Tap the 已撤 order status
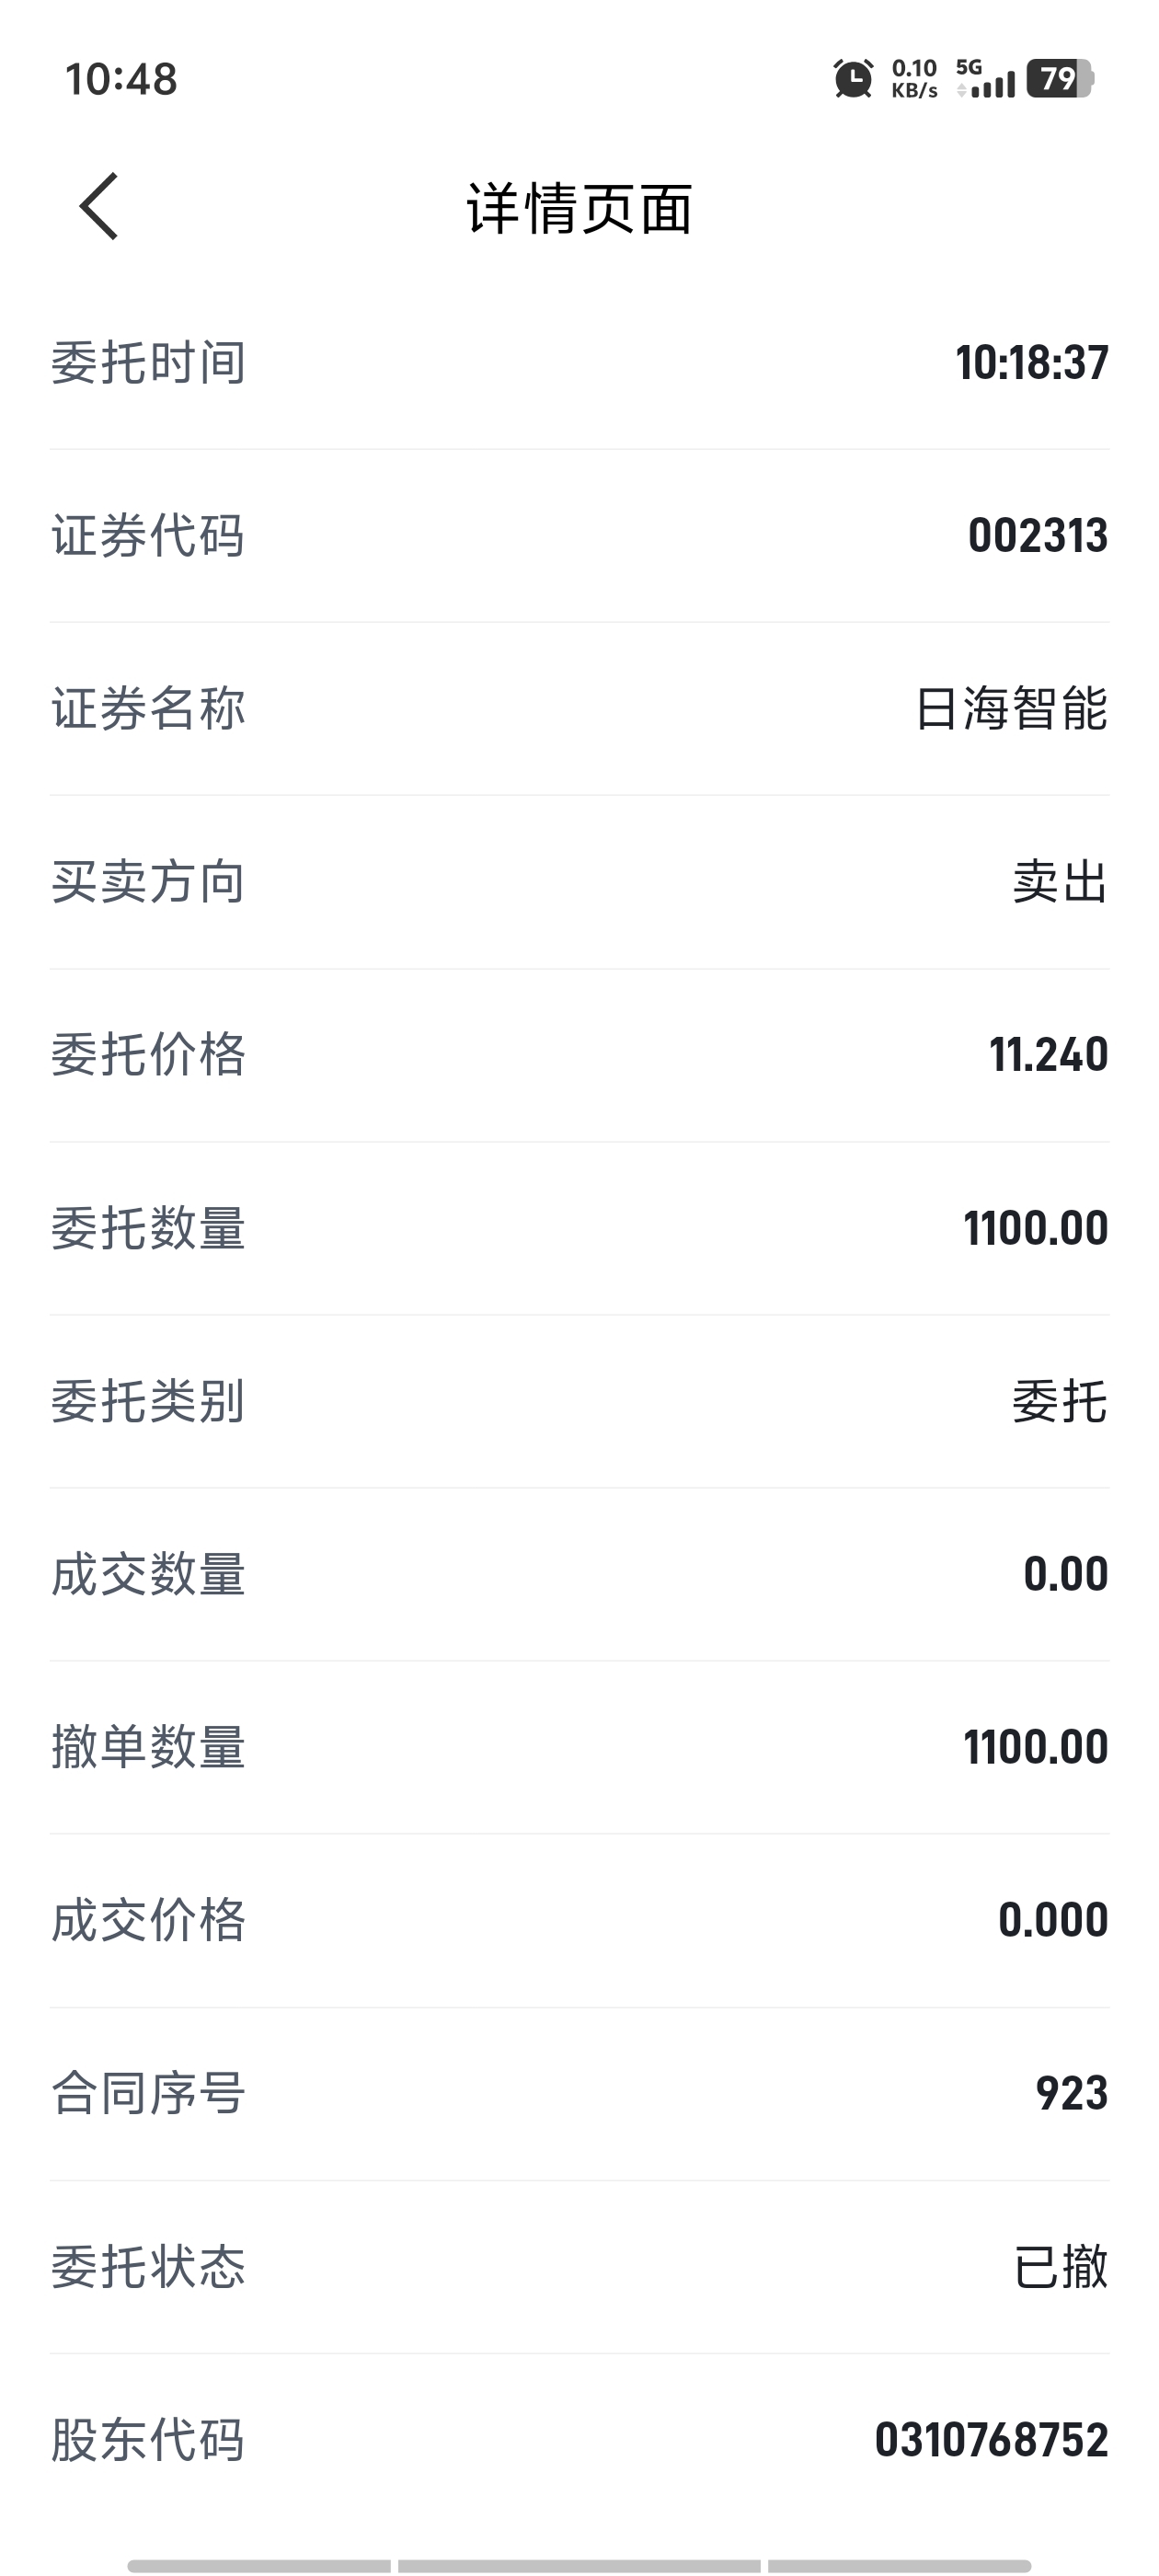 (1060, 2266)
